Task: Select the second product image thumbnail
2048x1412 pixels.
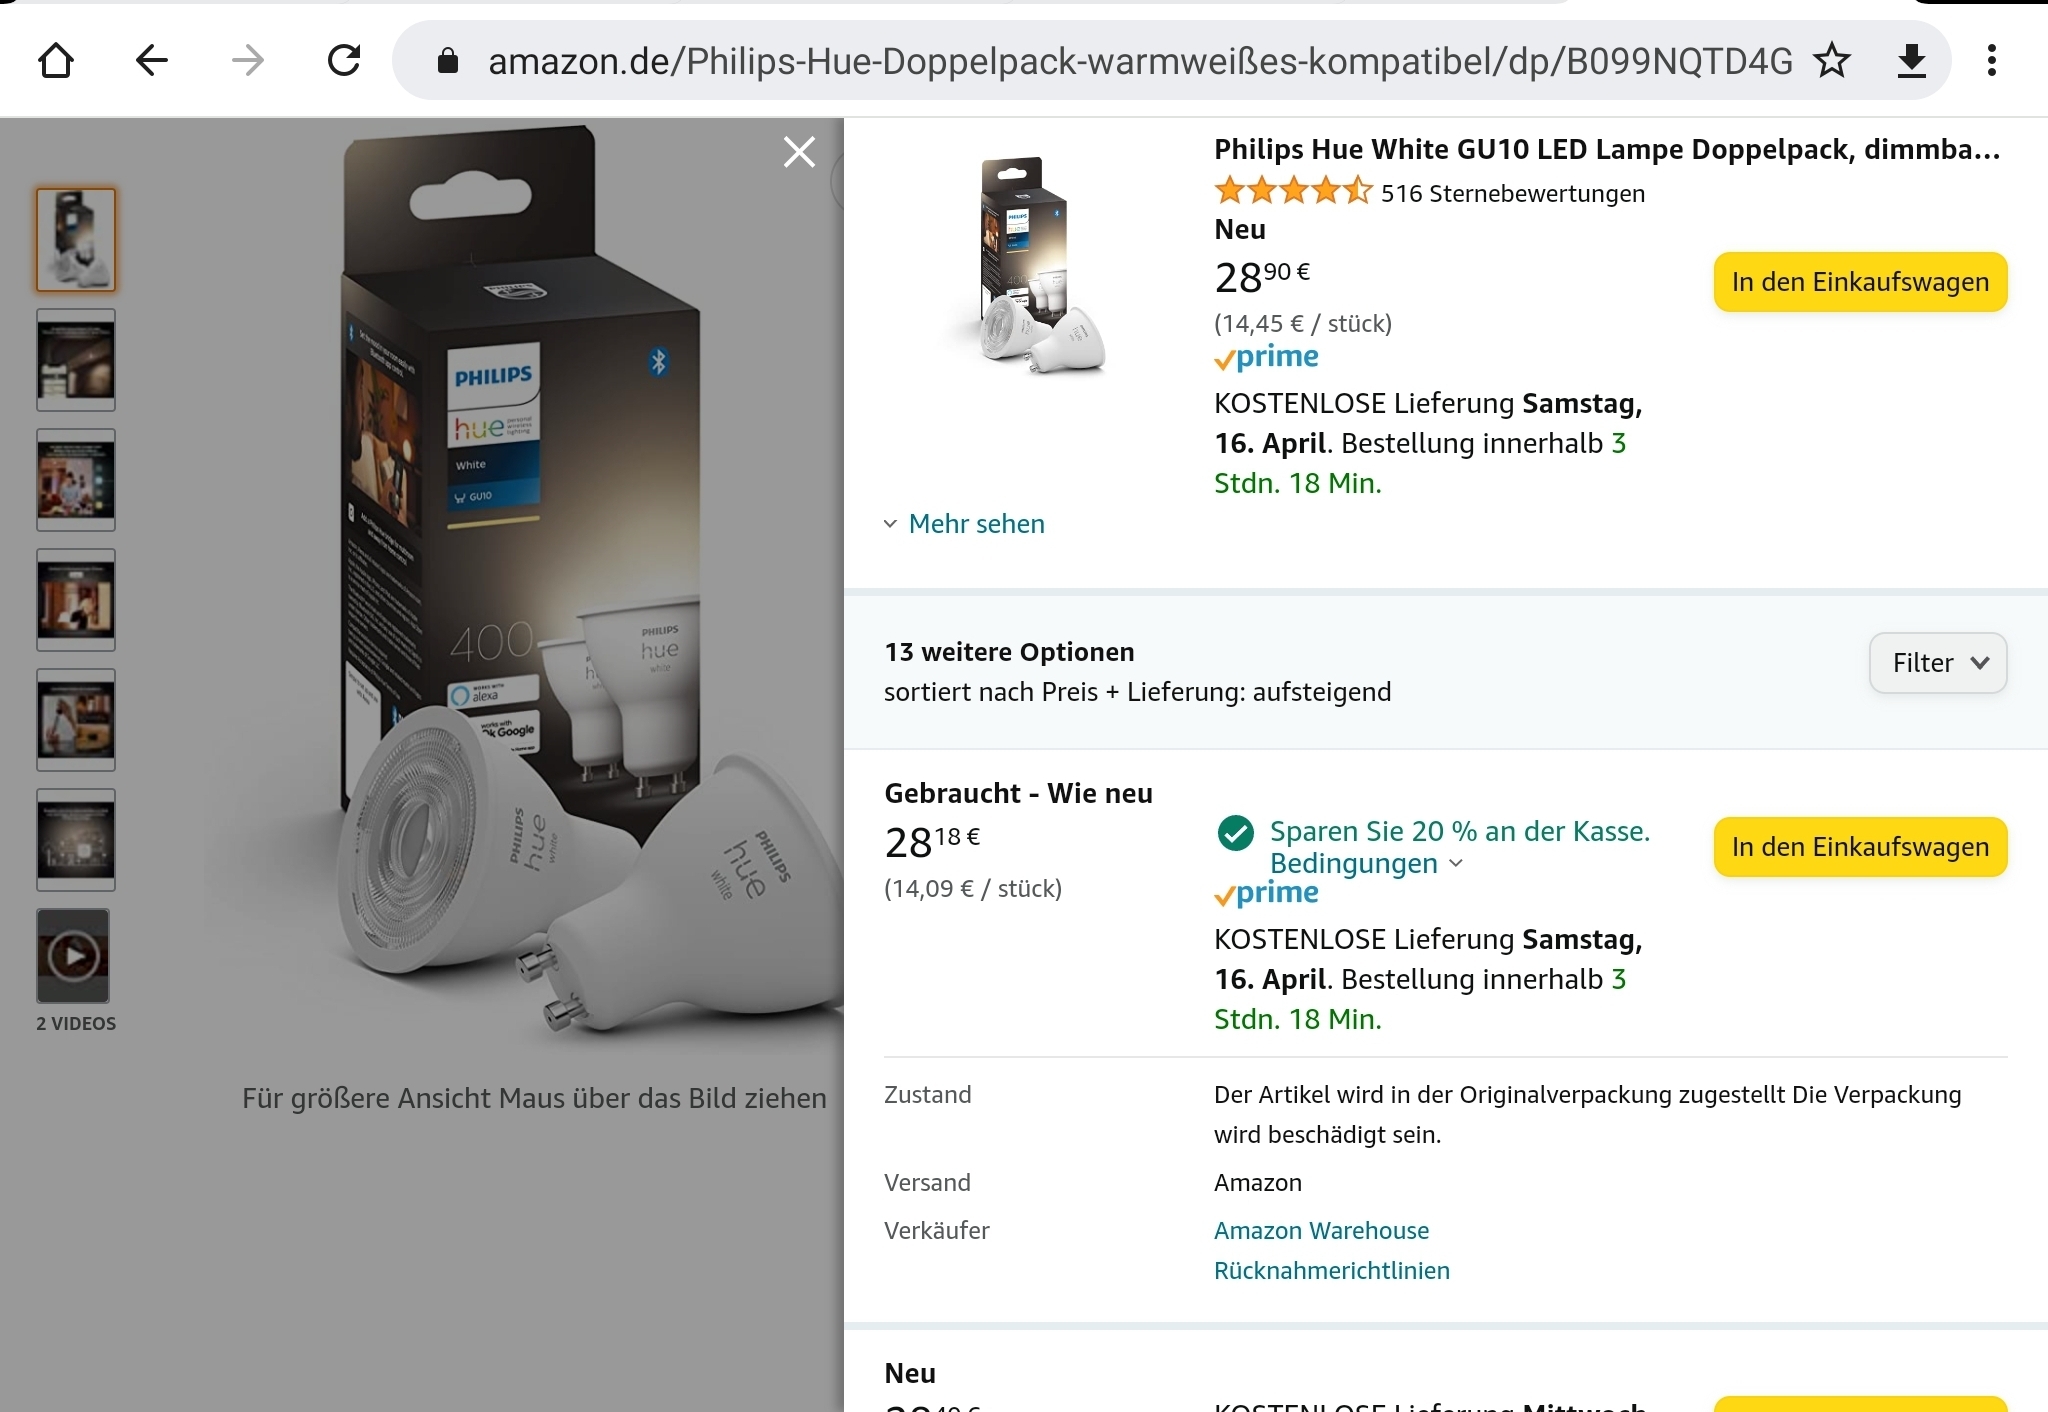Action: pos(76,360)
